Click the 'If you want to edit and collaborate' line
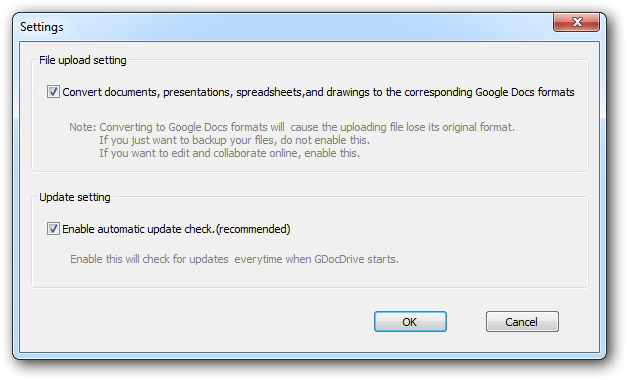This screenshot has width=627, height=380. tap(230, 153)
